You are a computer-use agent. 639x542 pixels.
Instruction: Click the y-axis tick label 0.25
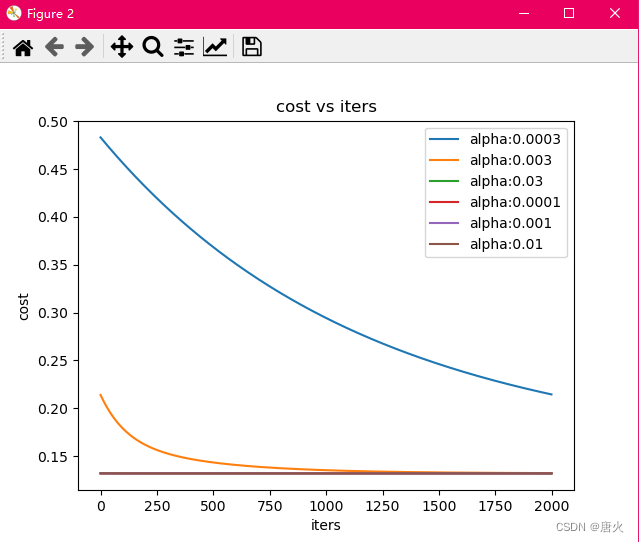53,361
